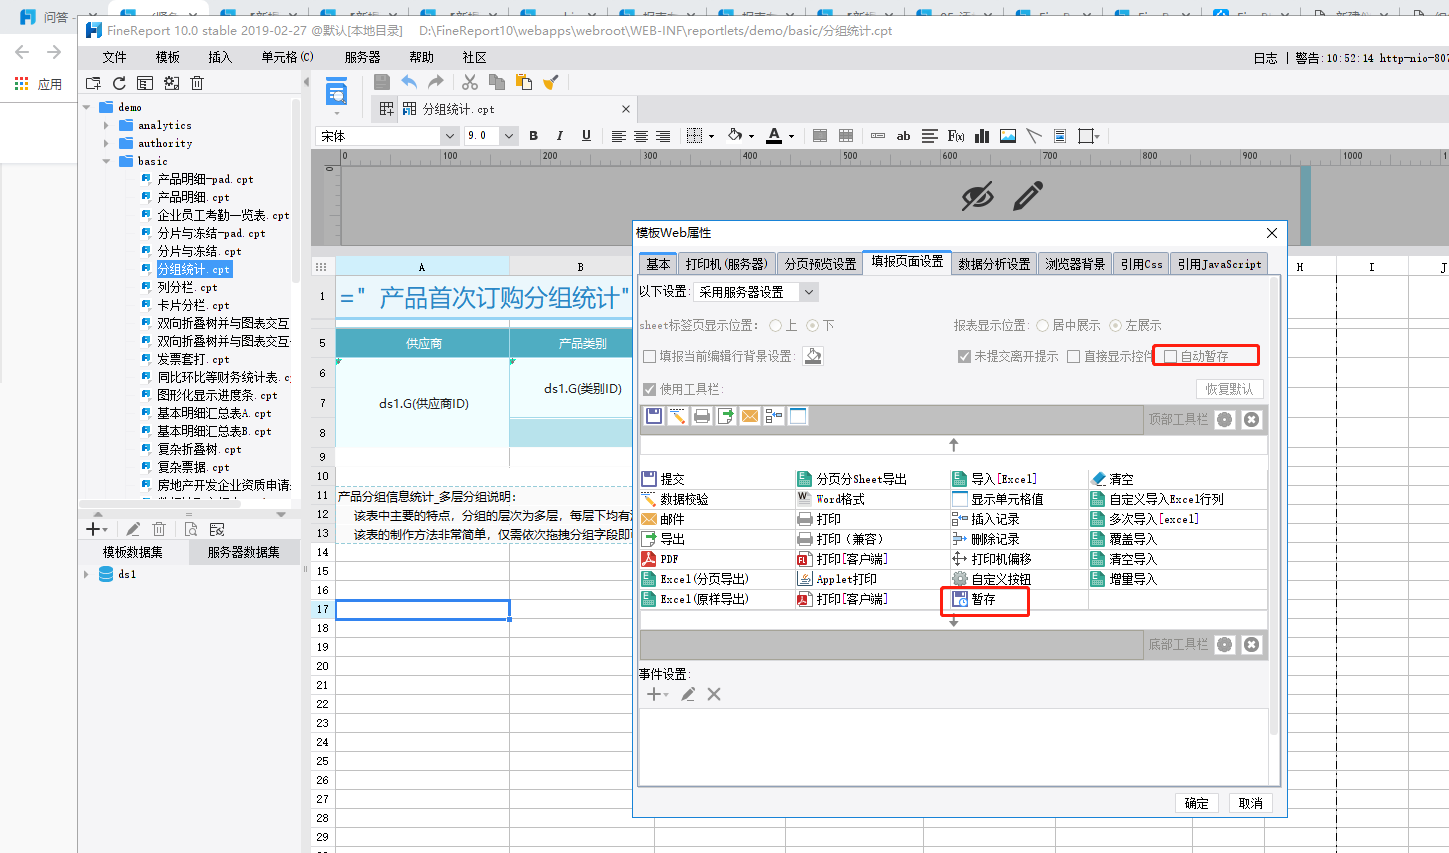Open the font color dropdown arrow
The height and width of the screenshot is (853, 1449).
[791, 137]
